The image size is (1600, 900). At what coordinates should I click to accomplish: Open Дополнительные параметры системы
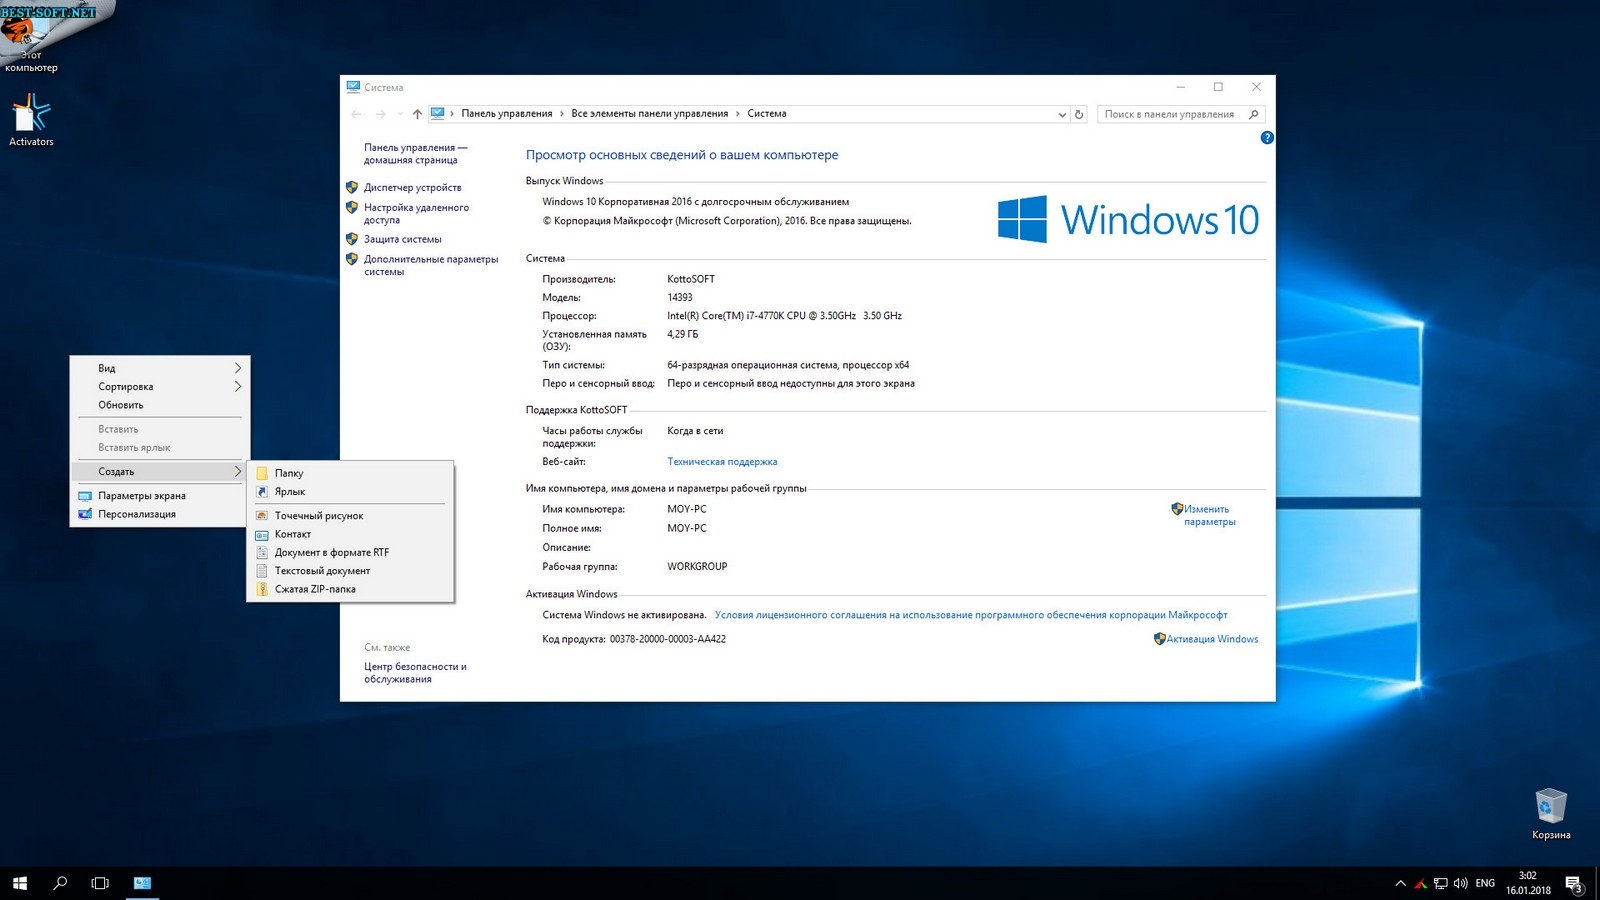(431, 266)
